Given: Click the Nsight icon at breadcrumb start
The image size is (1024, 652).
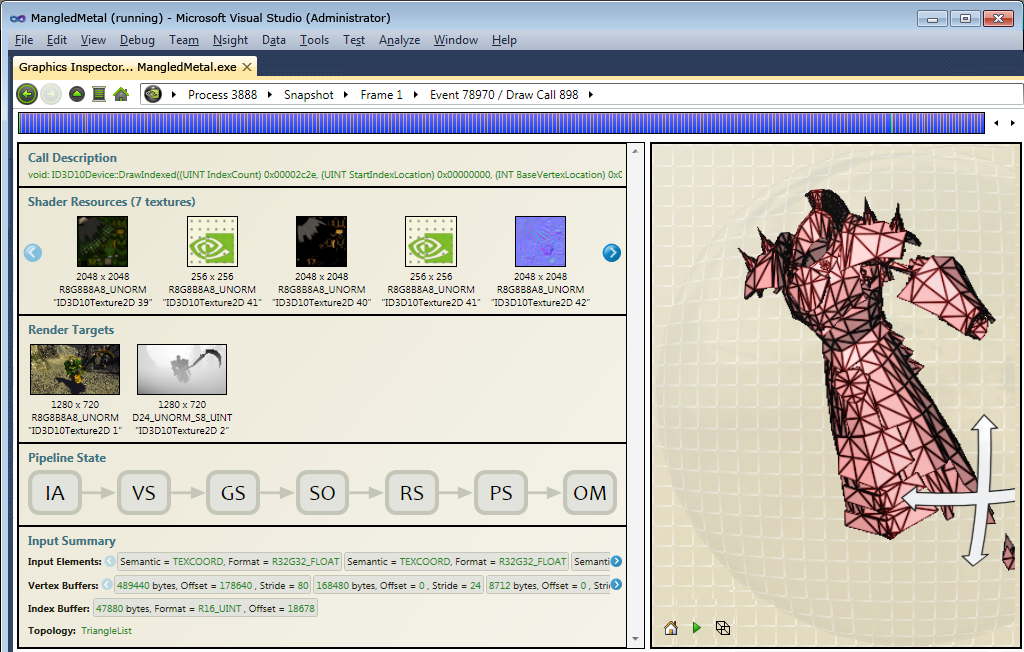Looking at the screenshot, I should (x=153, y=93).
